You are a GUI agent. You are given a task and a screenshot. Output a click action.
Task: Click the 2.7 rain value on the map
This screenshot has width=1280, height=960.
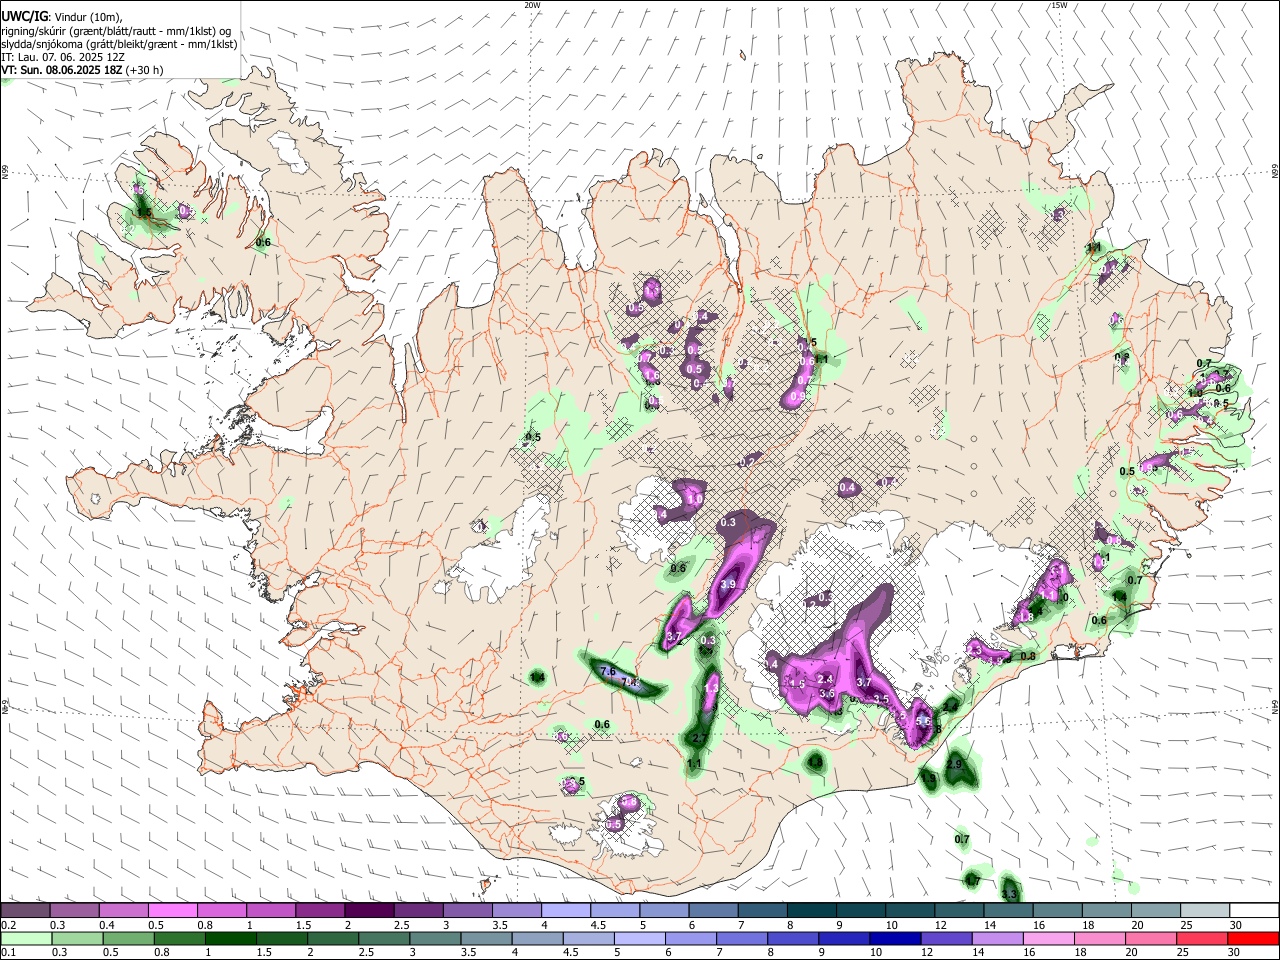(x=700, y=739)
